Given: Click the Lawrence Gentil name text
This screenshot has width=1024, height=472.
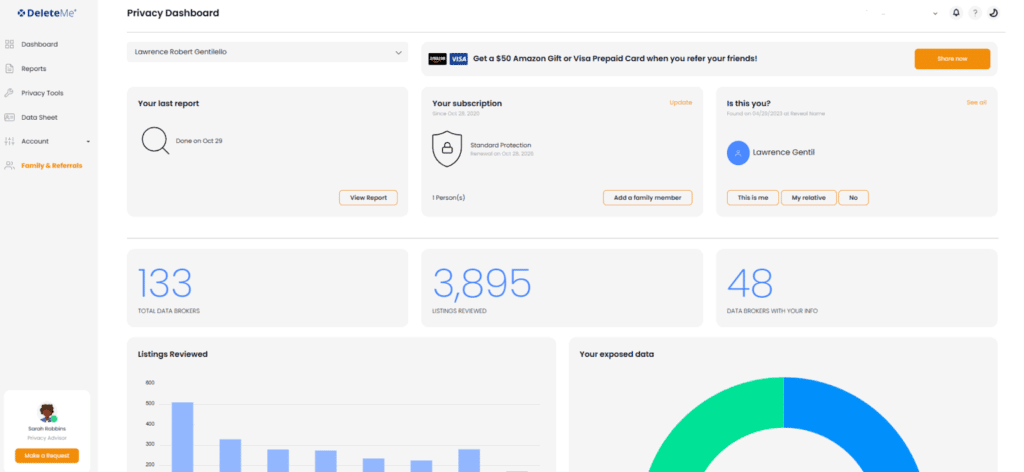Looking at the screenshot, I should pyautogui.click(x=784, y=153).
